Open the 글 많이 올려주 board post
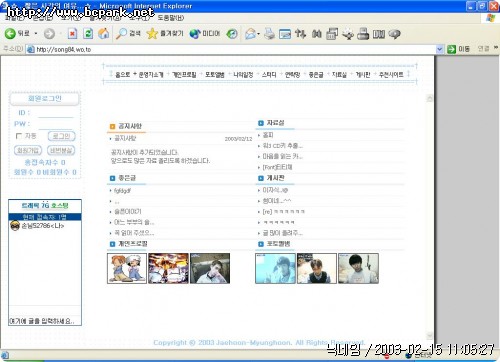Screen dimensions: 500x362 [282, 233]
